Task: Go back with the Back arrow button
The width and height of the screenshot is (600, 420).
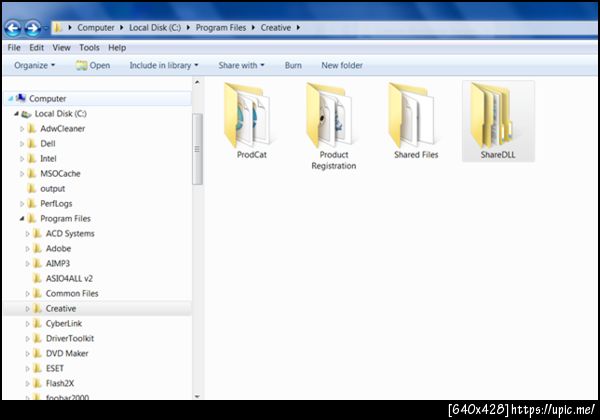Action: [13, 28]
